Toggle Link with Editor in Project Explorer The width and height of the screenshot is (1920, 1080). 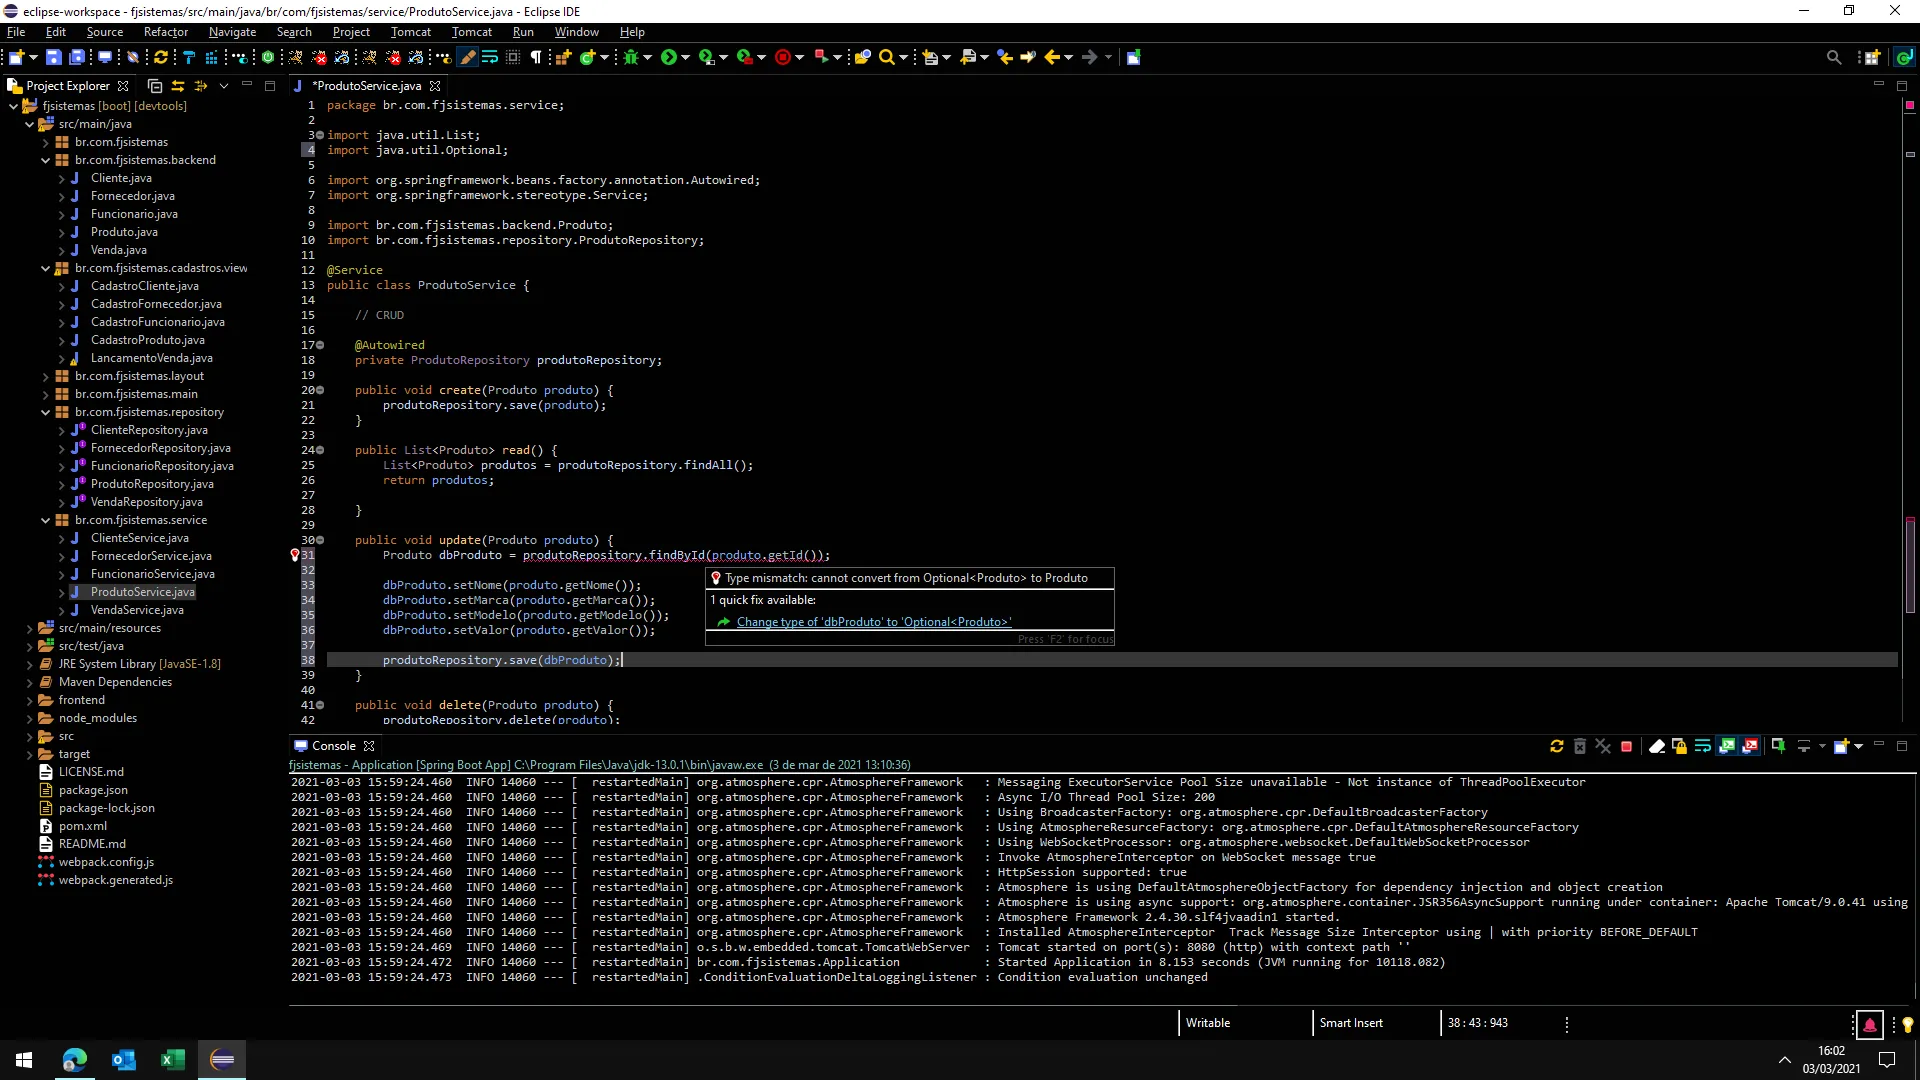178,86
